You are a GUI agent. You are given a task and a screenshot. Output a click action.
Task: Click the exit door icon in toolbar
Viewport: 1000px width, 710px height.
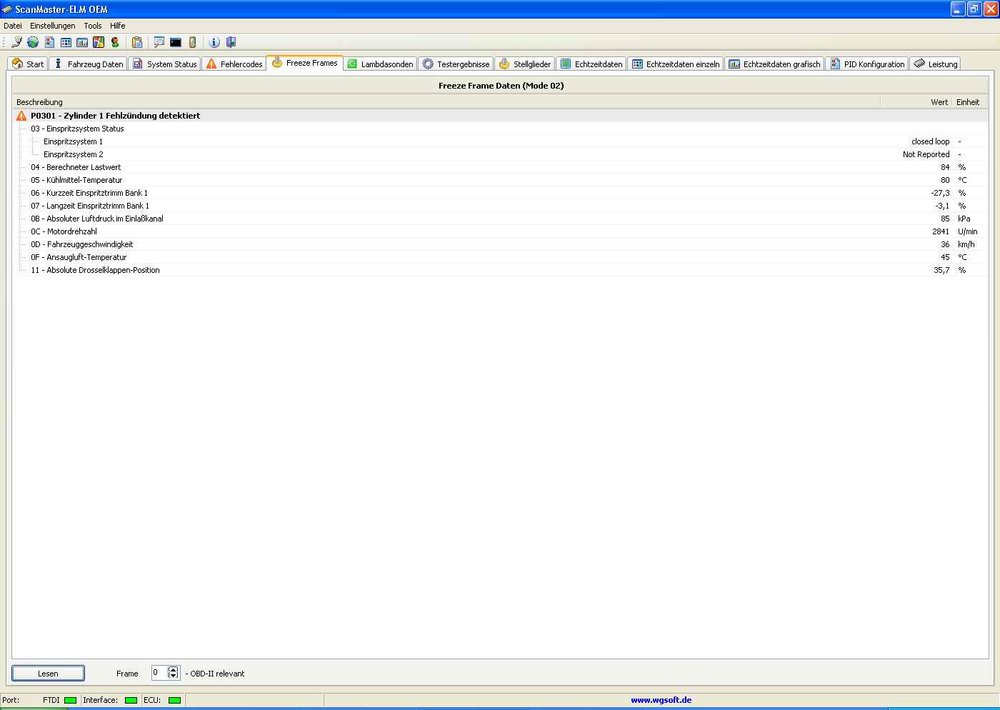coord(231,42)
